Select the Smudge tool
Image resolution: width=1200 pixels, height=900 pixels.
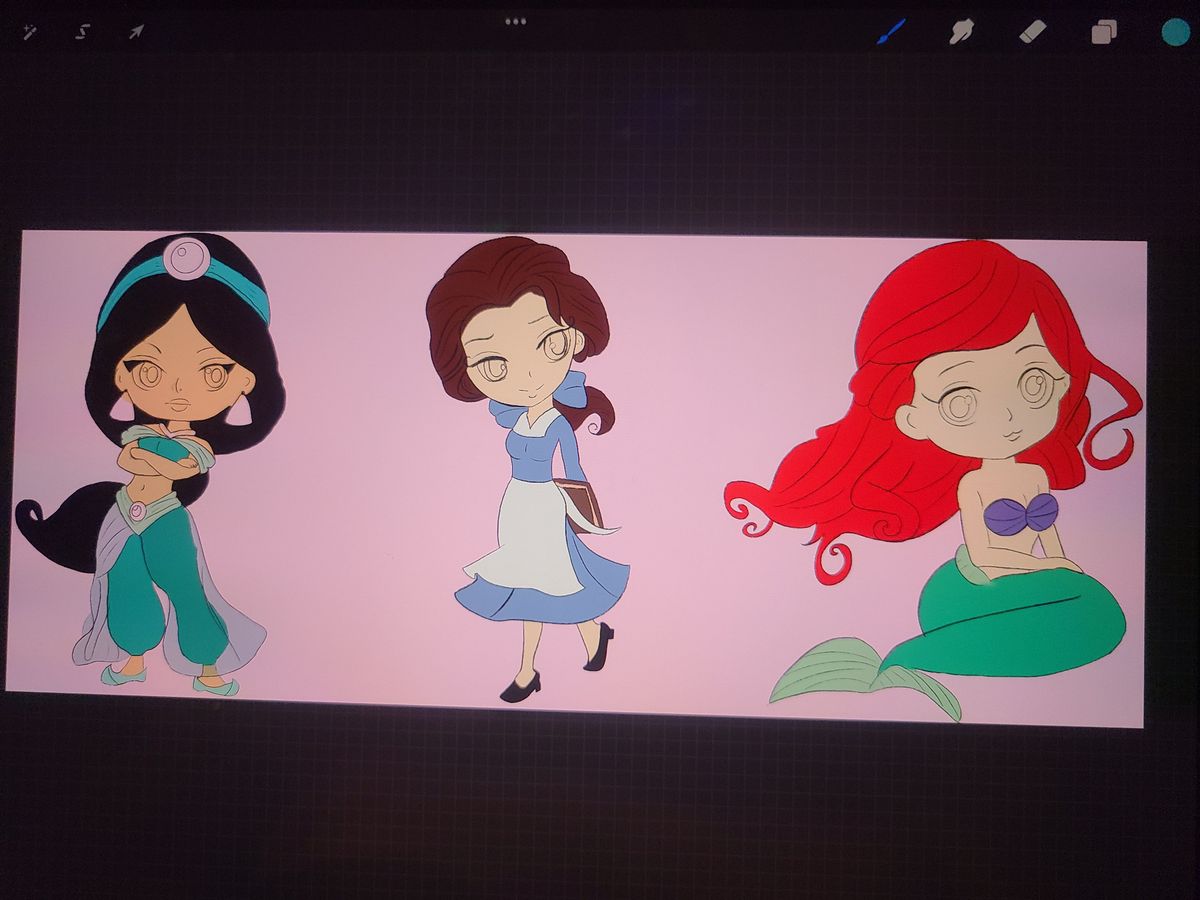pos(961,32)
